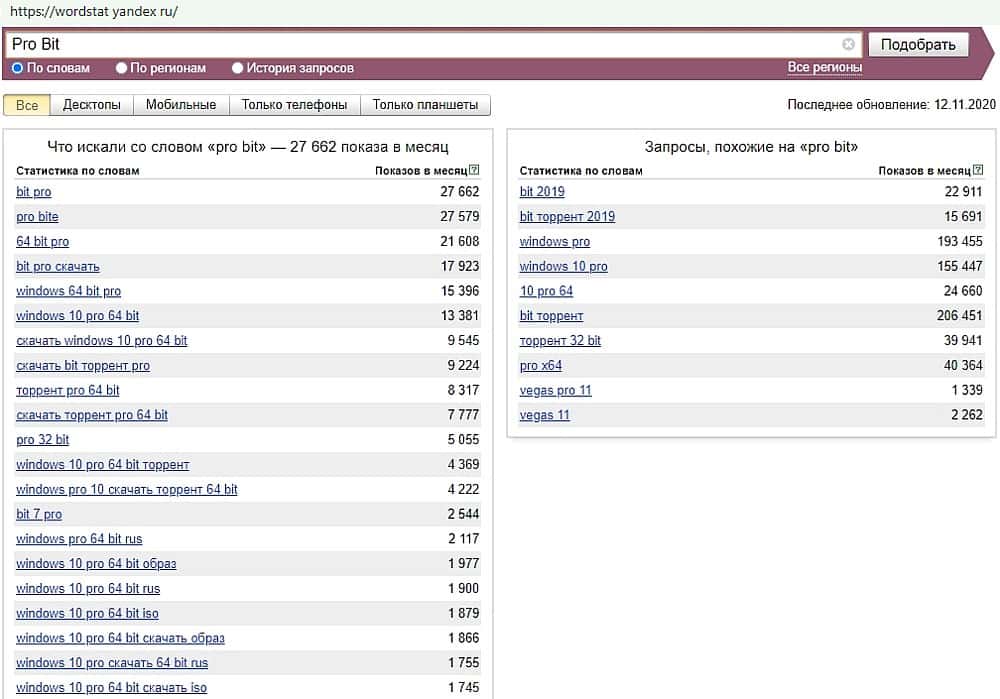1000x699 pixels.
Task: Select the 'По словам' radio button
Action: pos(17,68)
